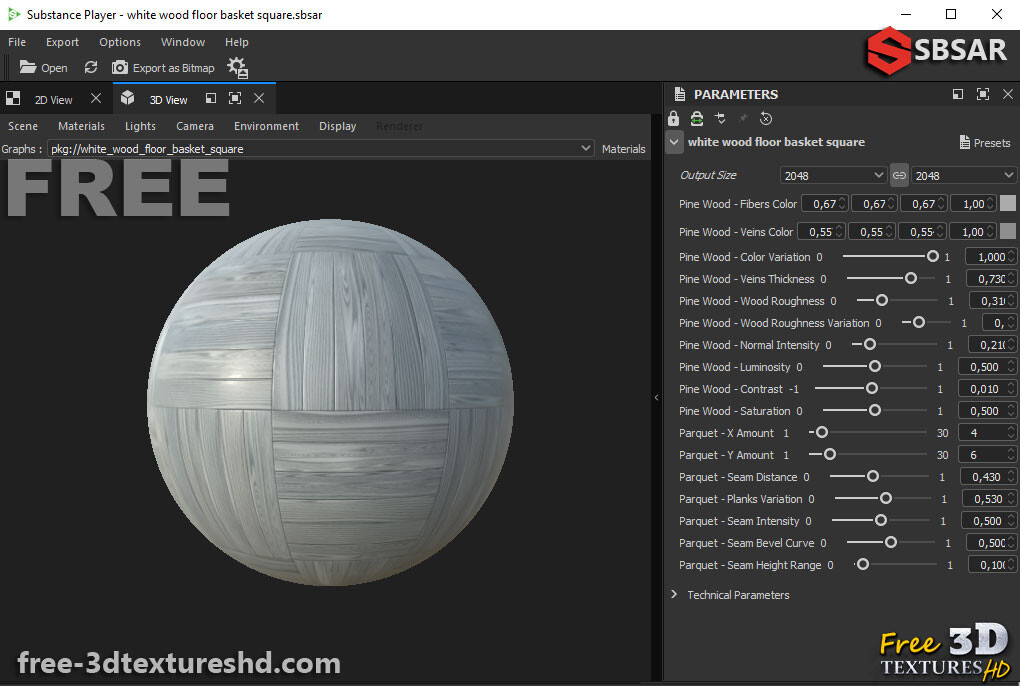Toggle the parameter lock icon
The width and height of the screenshot is (1020, 686).
674,118
